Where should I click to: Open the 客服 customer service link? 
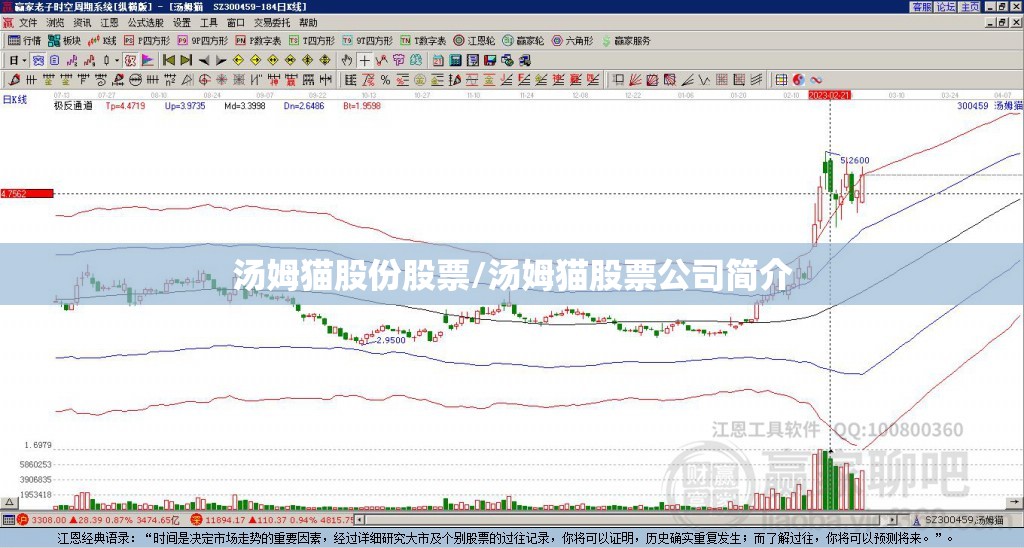tap(921, 7)
